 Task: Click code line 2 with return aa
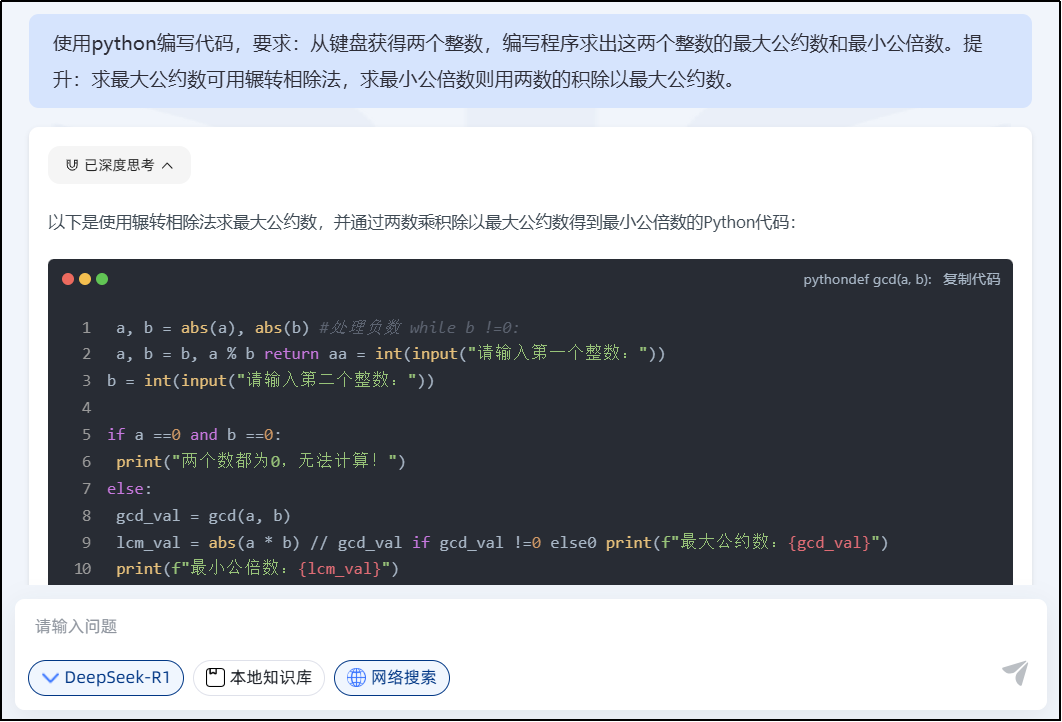391,354
